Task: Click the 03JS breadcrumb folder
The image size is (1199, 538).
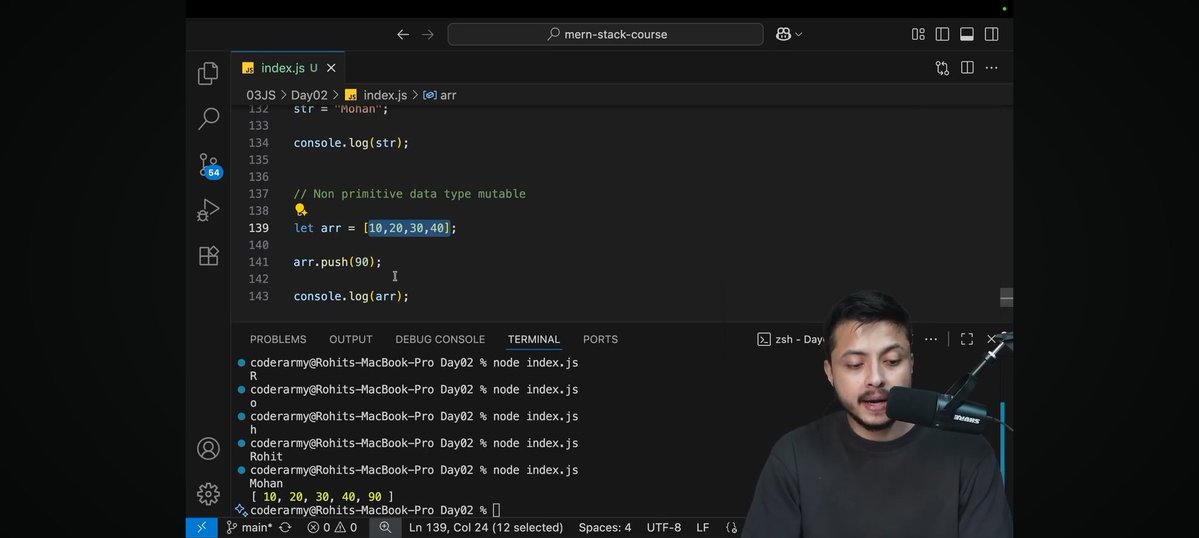Action: coord(261,96)
